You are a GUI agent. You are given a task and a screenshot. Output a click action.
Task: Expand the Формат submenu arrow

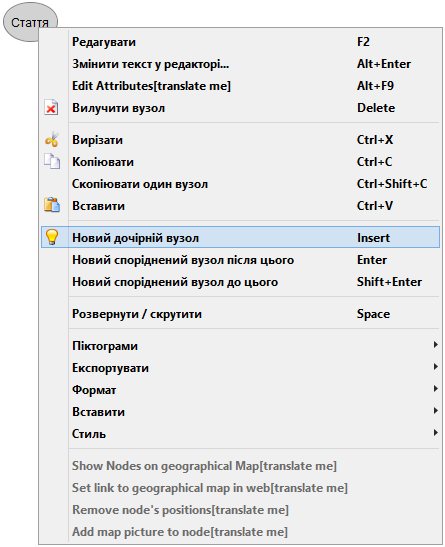pos(435,389)
